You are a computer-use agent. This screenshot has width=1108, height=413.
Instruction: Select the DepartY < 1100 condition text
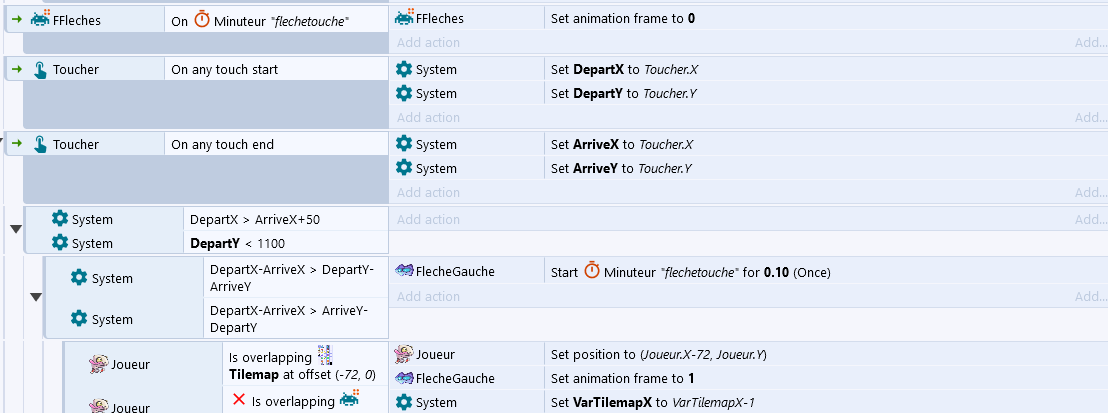point(237,244)
